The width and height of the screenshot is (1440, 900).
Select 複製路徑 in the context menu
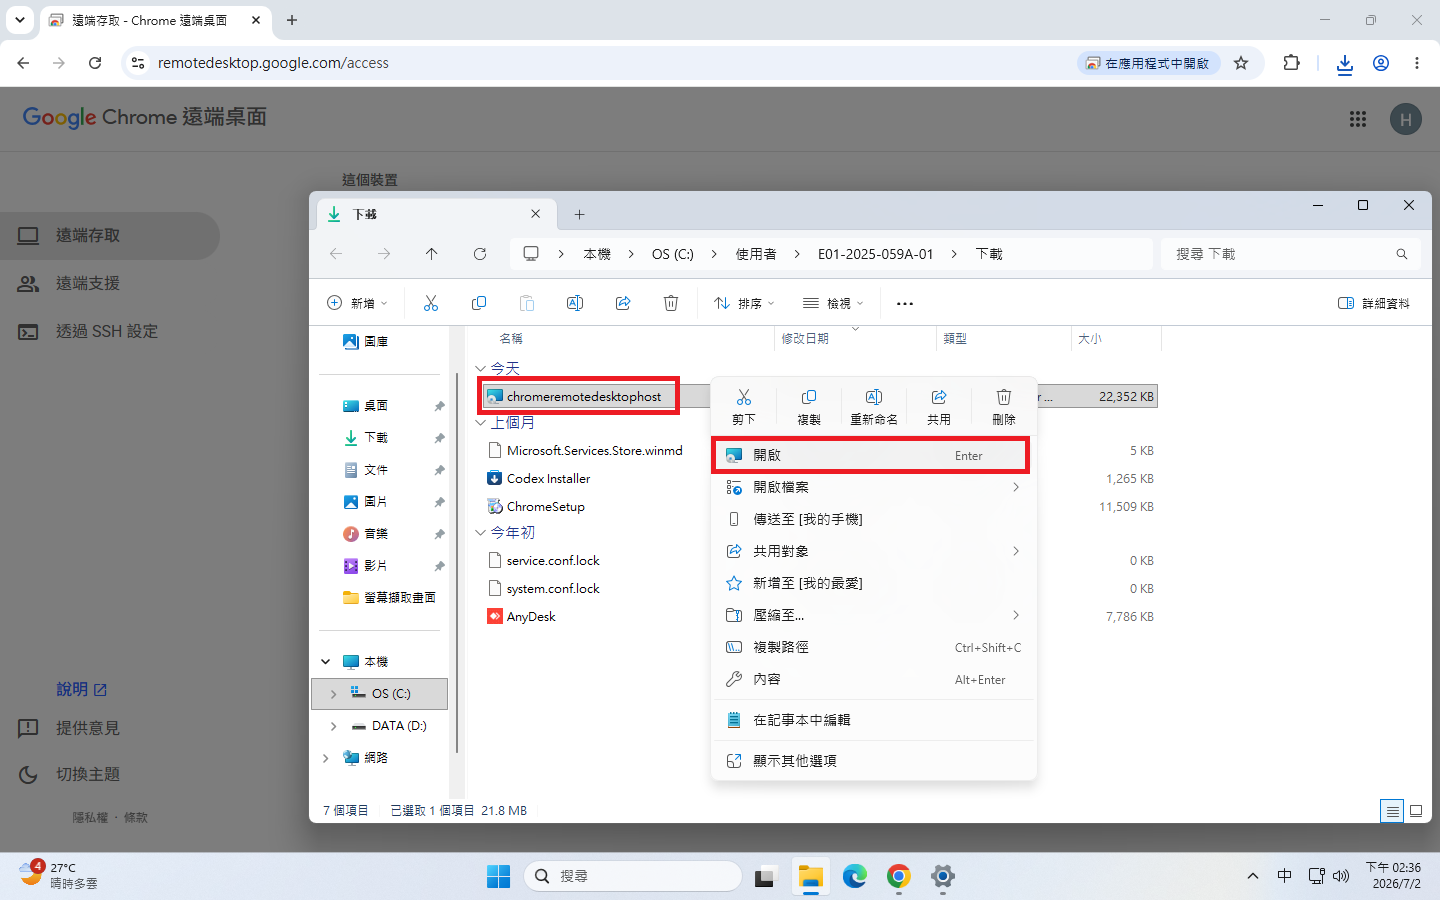[873, 647]
